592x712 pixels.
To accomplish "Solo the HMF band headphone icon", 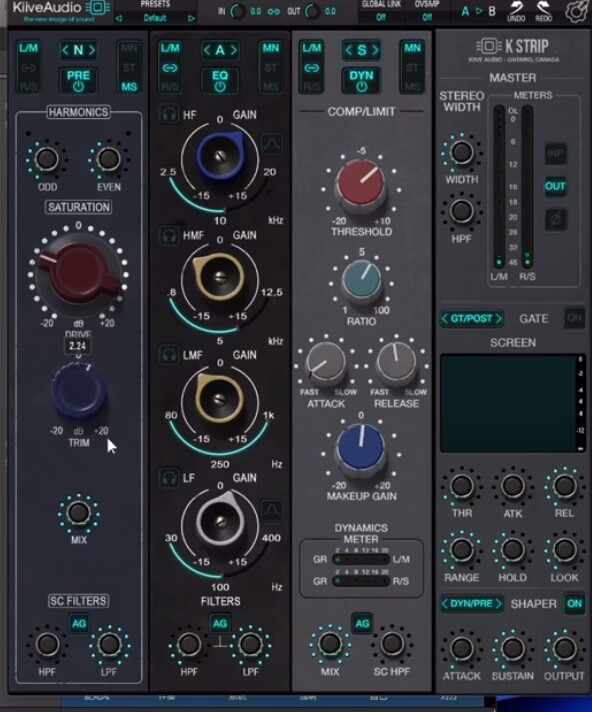I will 169,236.
